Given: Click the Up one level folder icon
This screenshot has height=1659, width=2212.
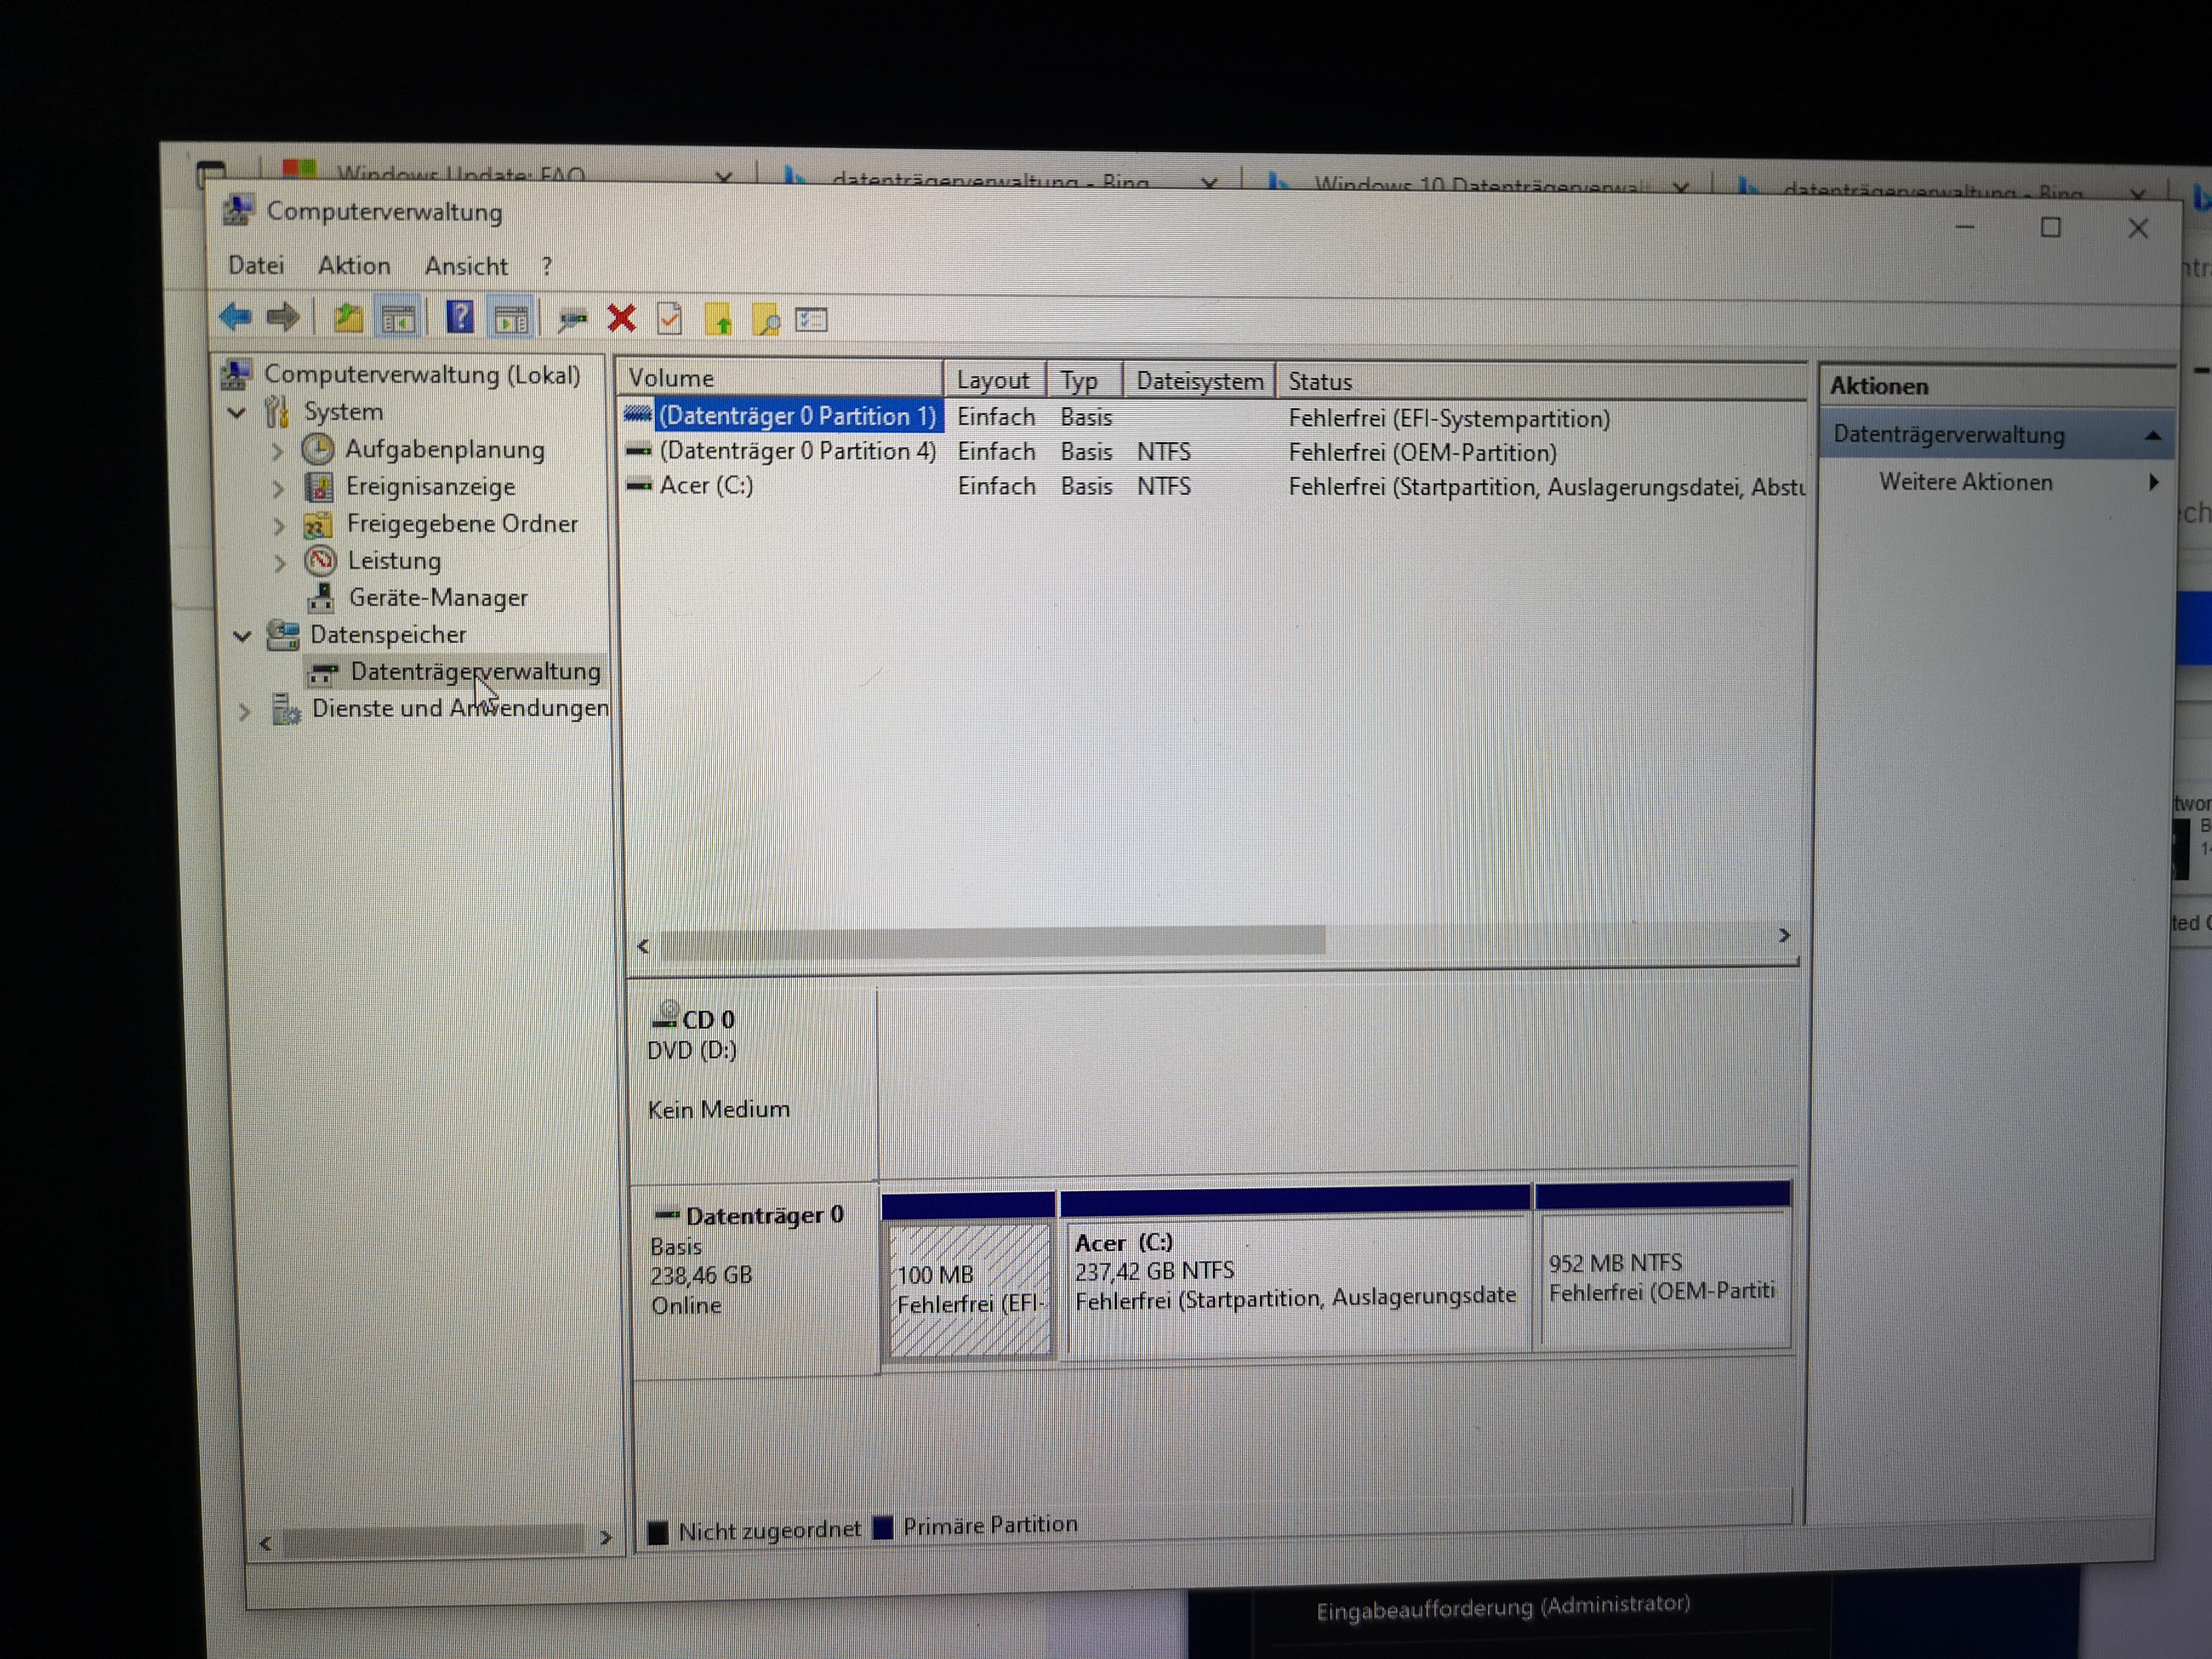Looking at the screenshot, I should point(348,318).
